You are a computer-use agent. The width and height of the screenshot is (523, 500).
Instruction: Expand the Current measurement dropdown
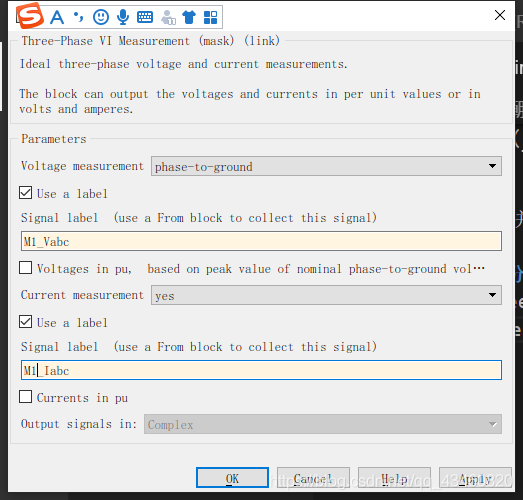326,295
